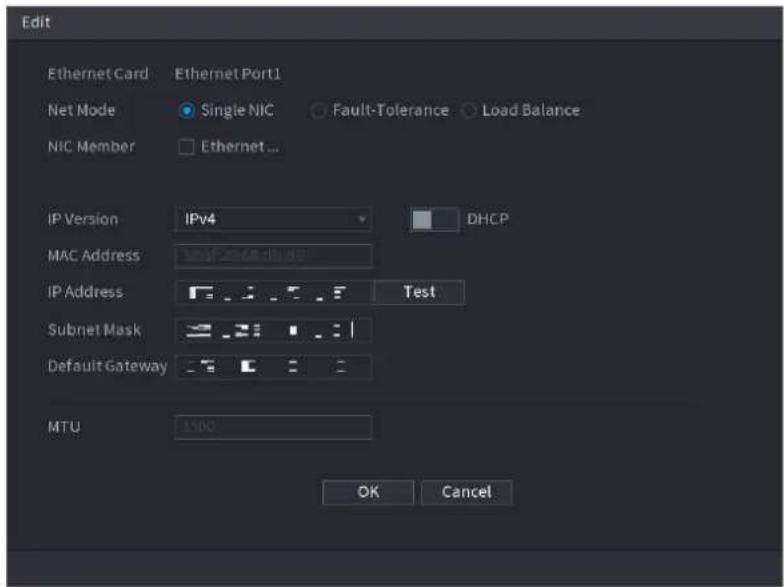Click the Ethernet Port1 text
This screenshot has width=784, height=587.
pos(228,74)
